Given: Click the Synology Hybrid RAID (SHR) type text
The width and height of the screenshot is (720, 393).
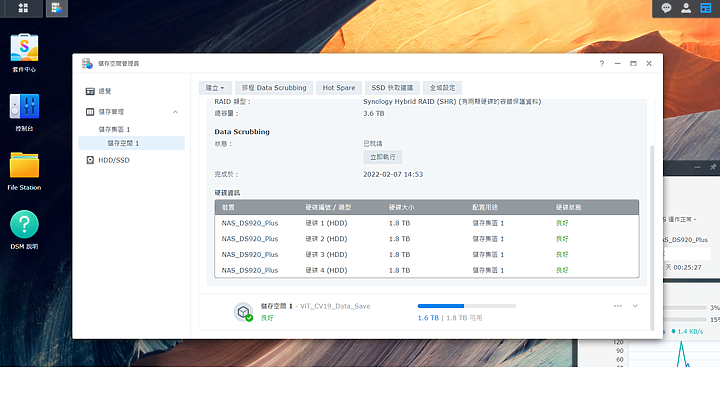Looking at the screenshot, I should tap(452, 101).
